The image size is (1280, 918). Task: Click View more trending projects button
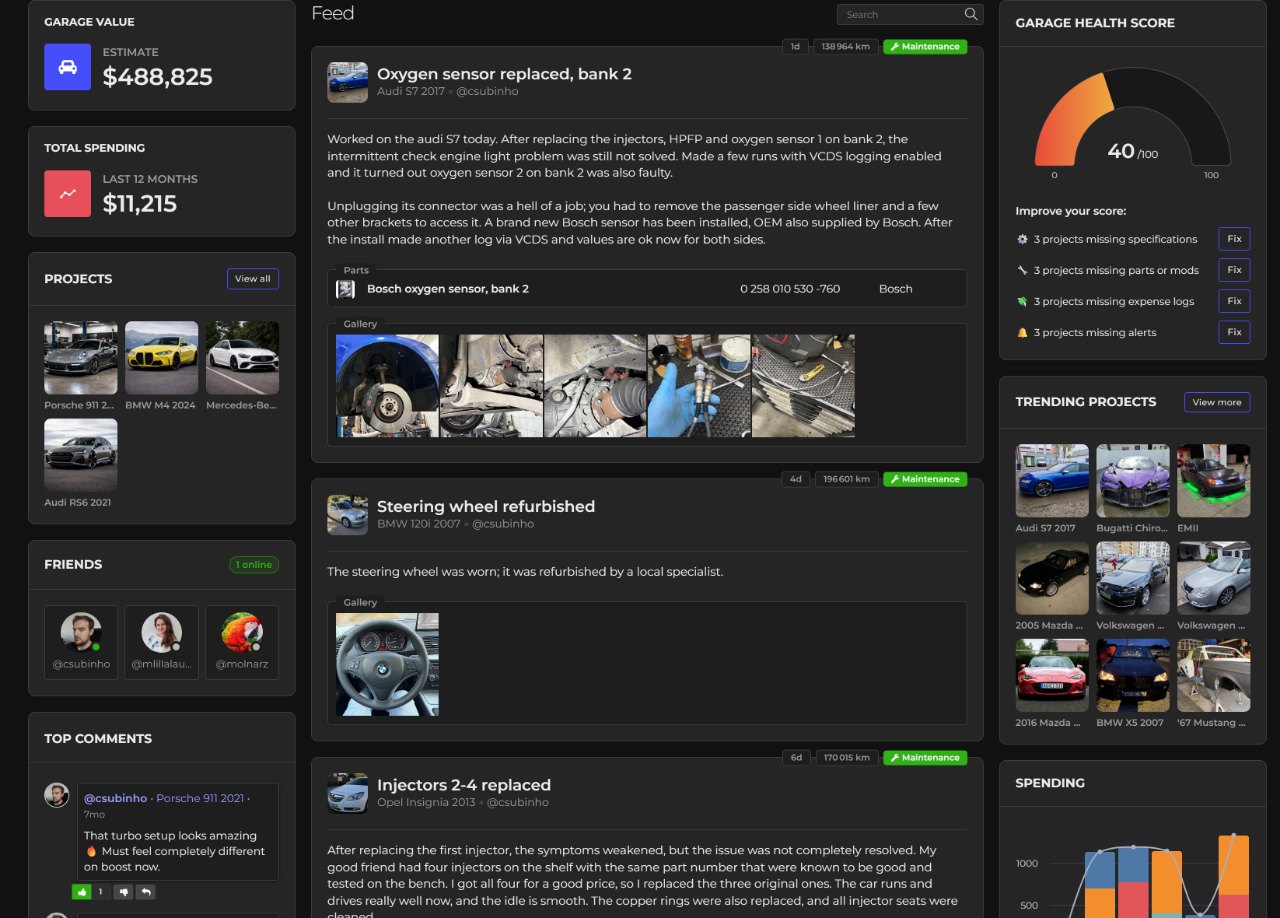[1217, 402]
